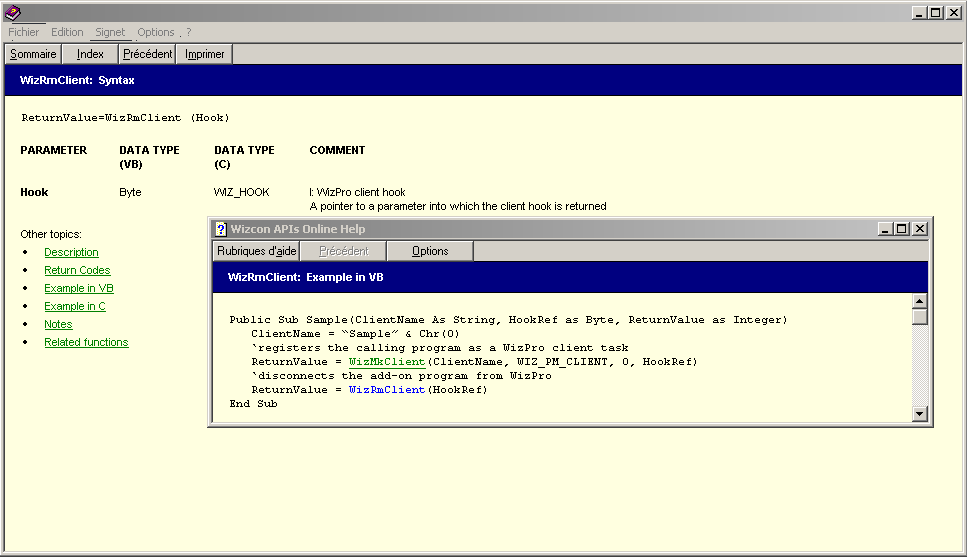The height and width of the screenshot is (557, 967).
Task: Click the 'End Sub' code line
Action: (253, 404)
